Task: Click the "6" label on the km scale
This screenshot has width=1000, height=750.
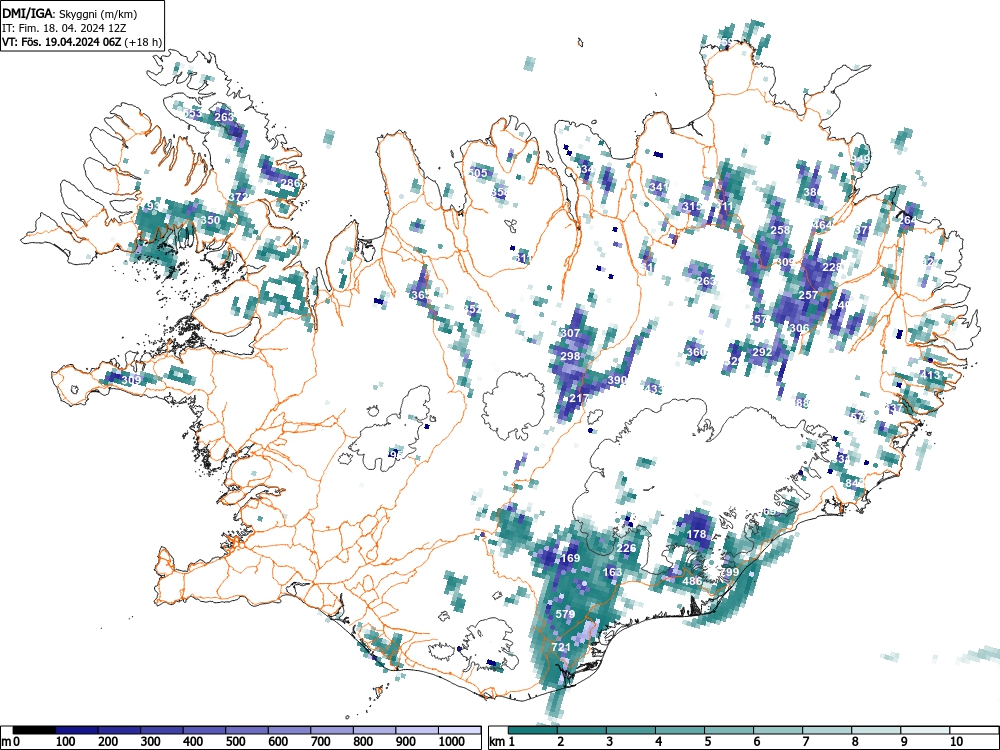Action: (x=757, y=742)
